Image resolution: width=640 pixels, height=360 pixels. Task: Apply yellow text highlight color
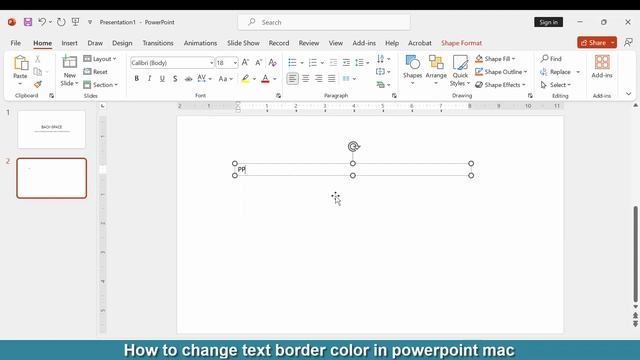point(245,78)
